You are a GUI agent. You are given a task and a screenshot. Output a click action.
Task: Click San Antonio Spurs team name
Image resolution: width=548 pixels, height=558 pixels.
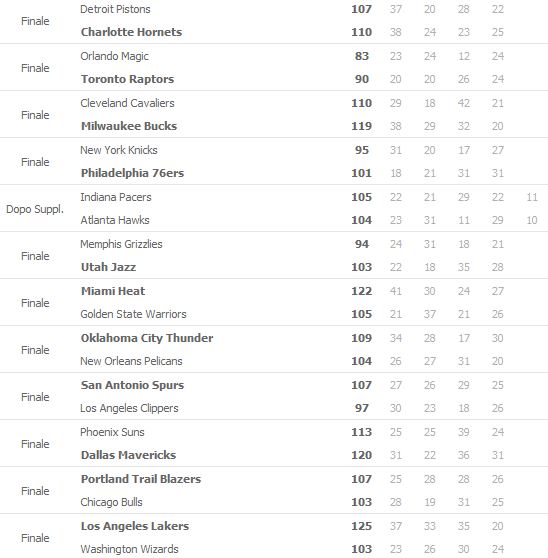(x=132, y=385)
